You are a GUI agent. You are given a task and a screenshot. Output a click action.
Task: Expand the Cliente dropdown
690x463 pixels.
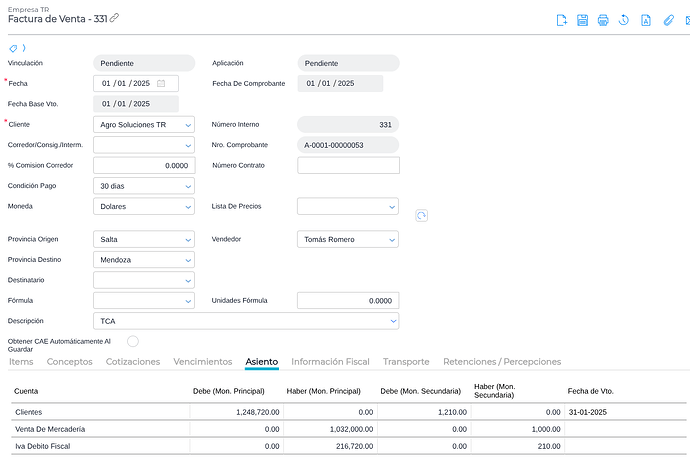[x=188, y=125]
